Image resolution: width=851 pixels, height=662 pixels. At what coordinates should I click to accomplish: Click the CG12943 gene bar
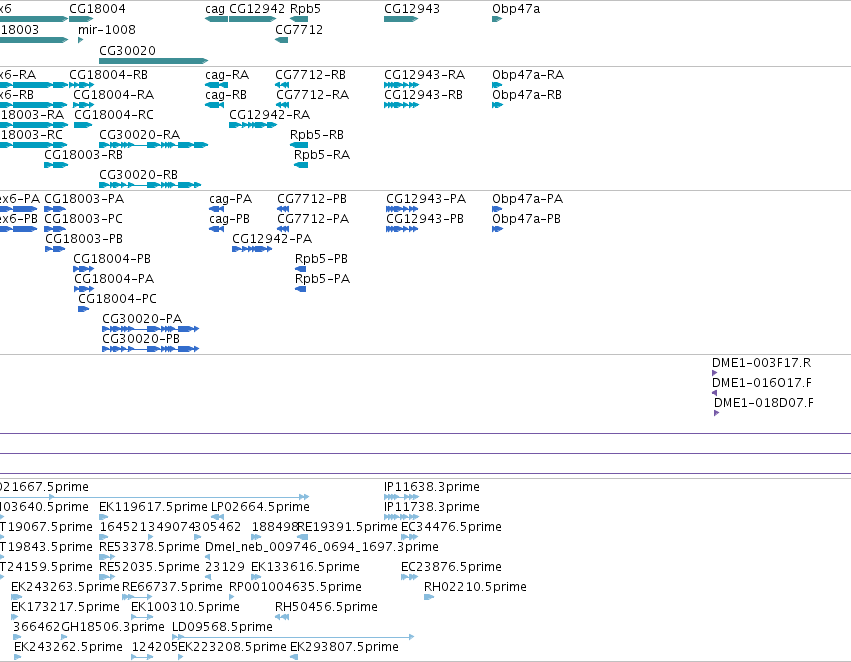(x=401, y=19)
